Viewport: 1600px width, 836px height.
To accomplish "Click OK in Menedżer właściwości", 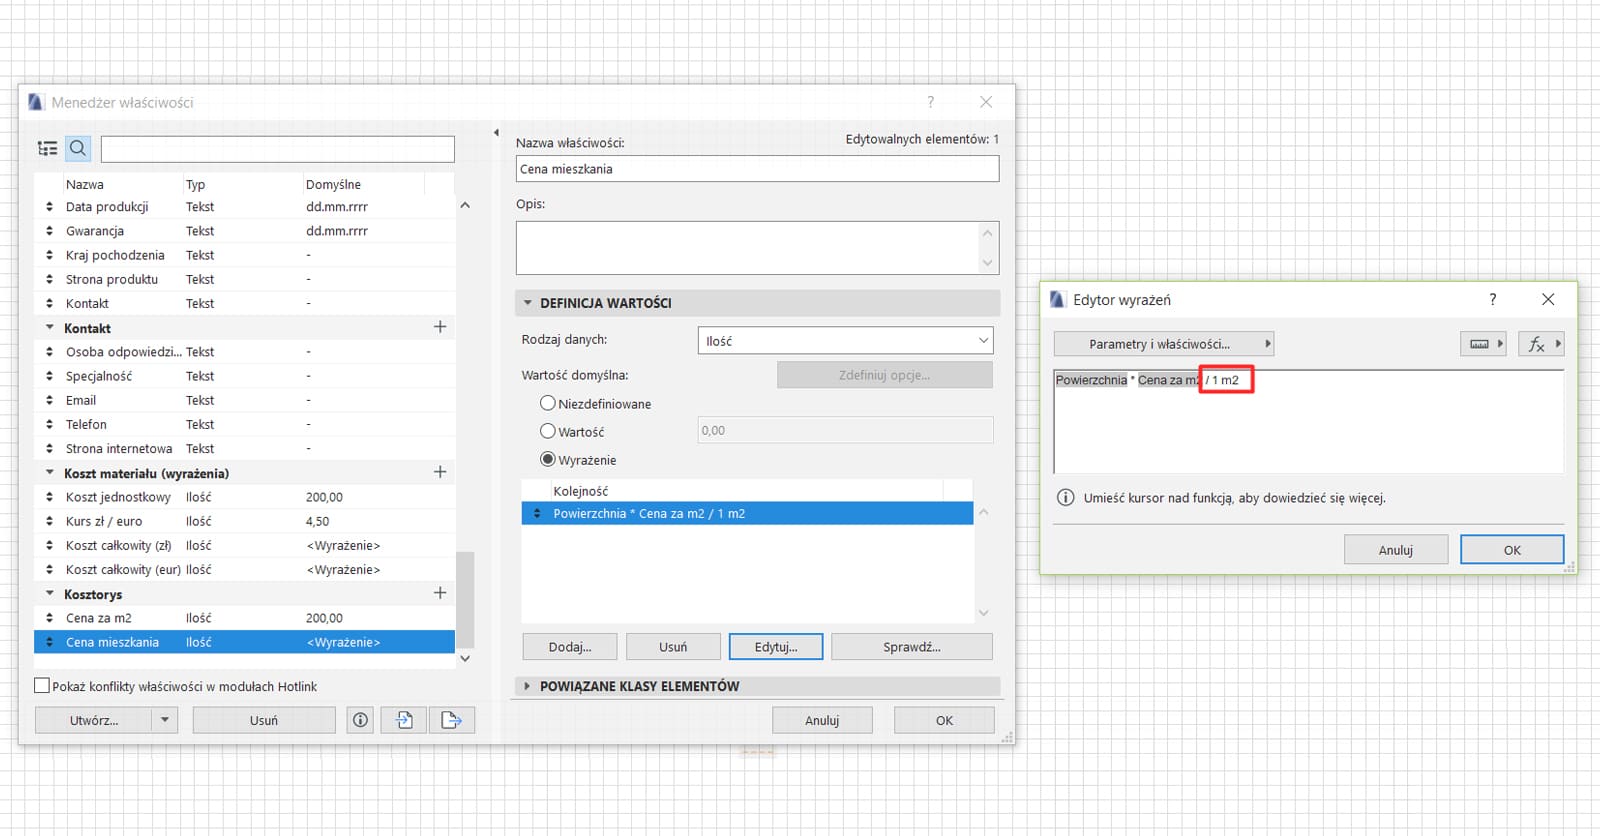I will point(944,720).
